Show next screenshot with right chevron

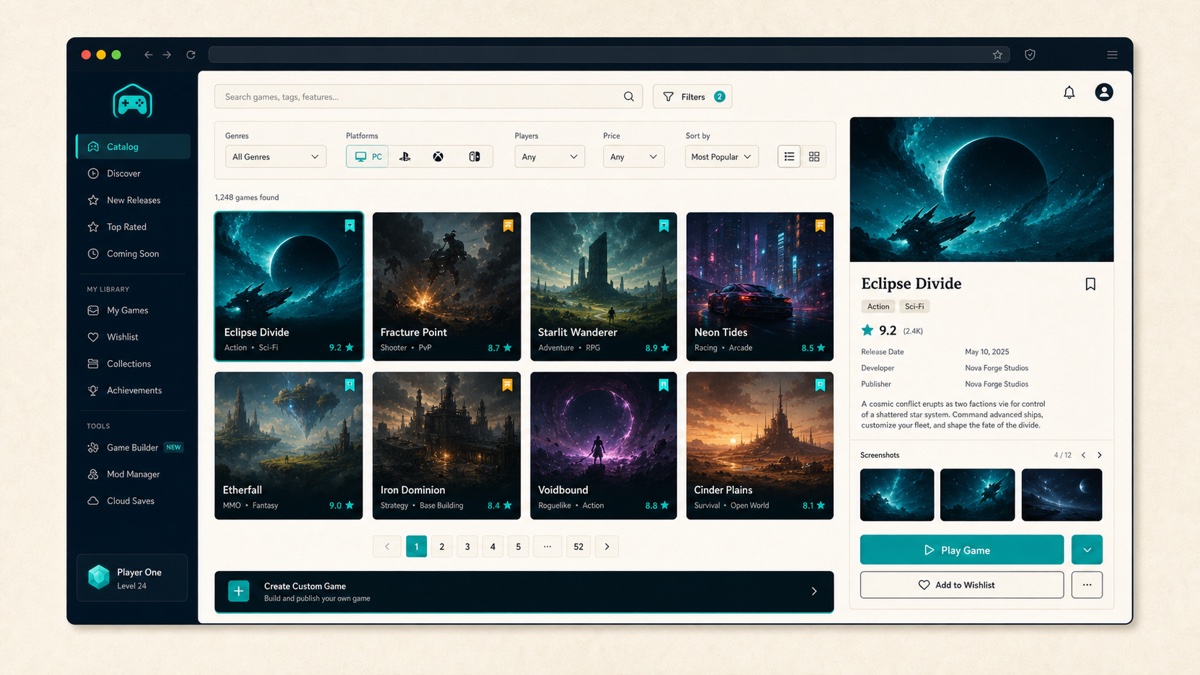[x=1099, y=455]
